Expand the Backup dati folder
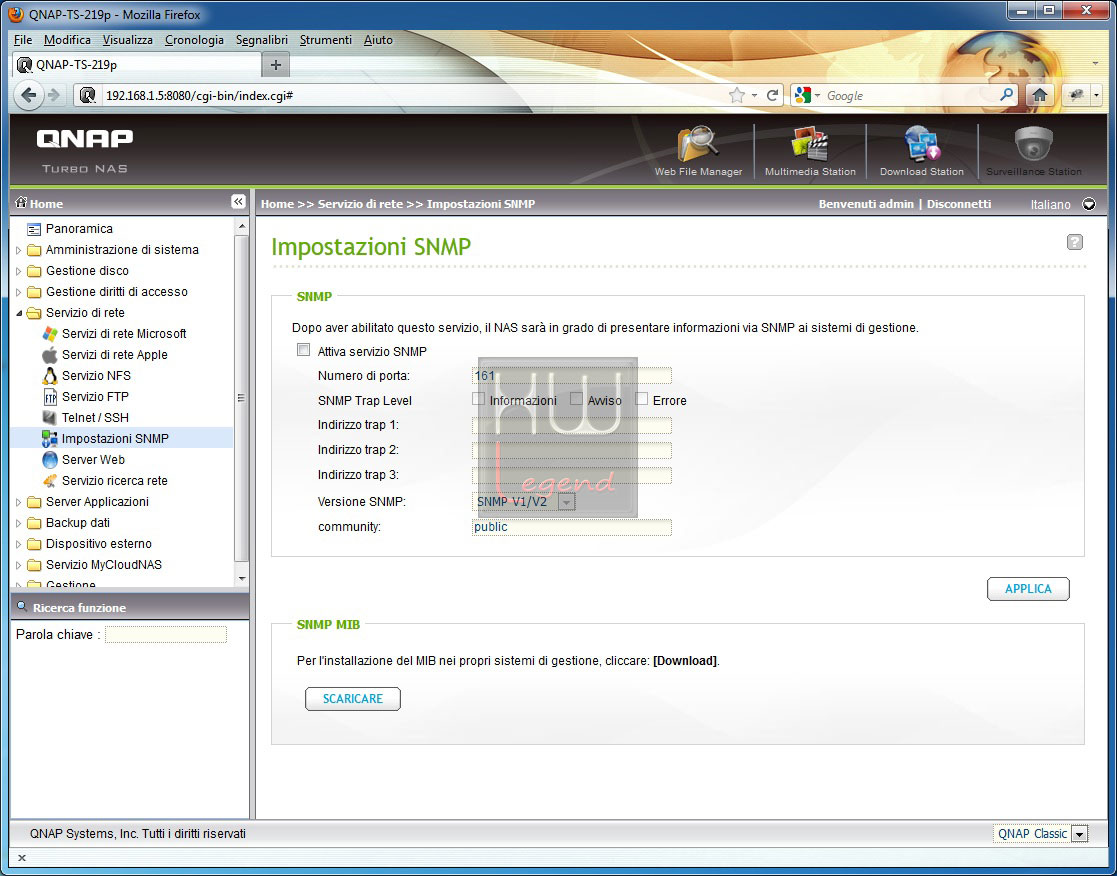Viewport: 1117px width, 876px height. point(19,523)
